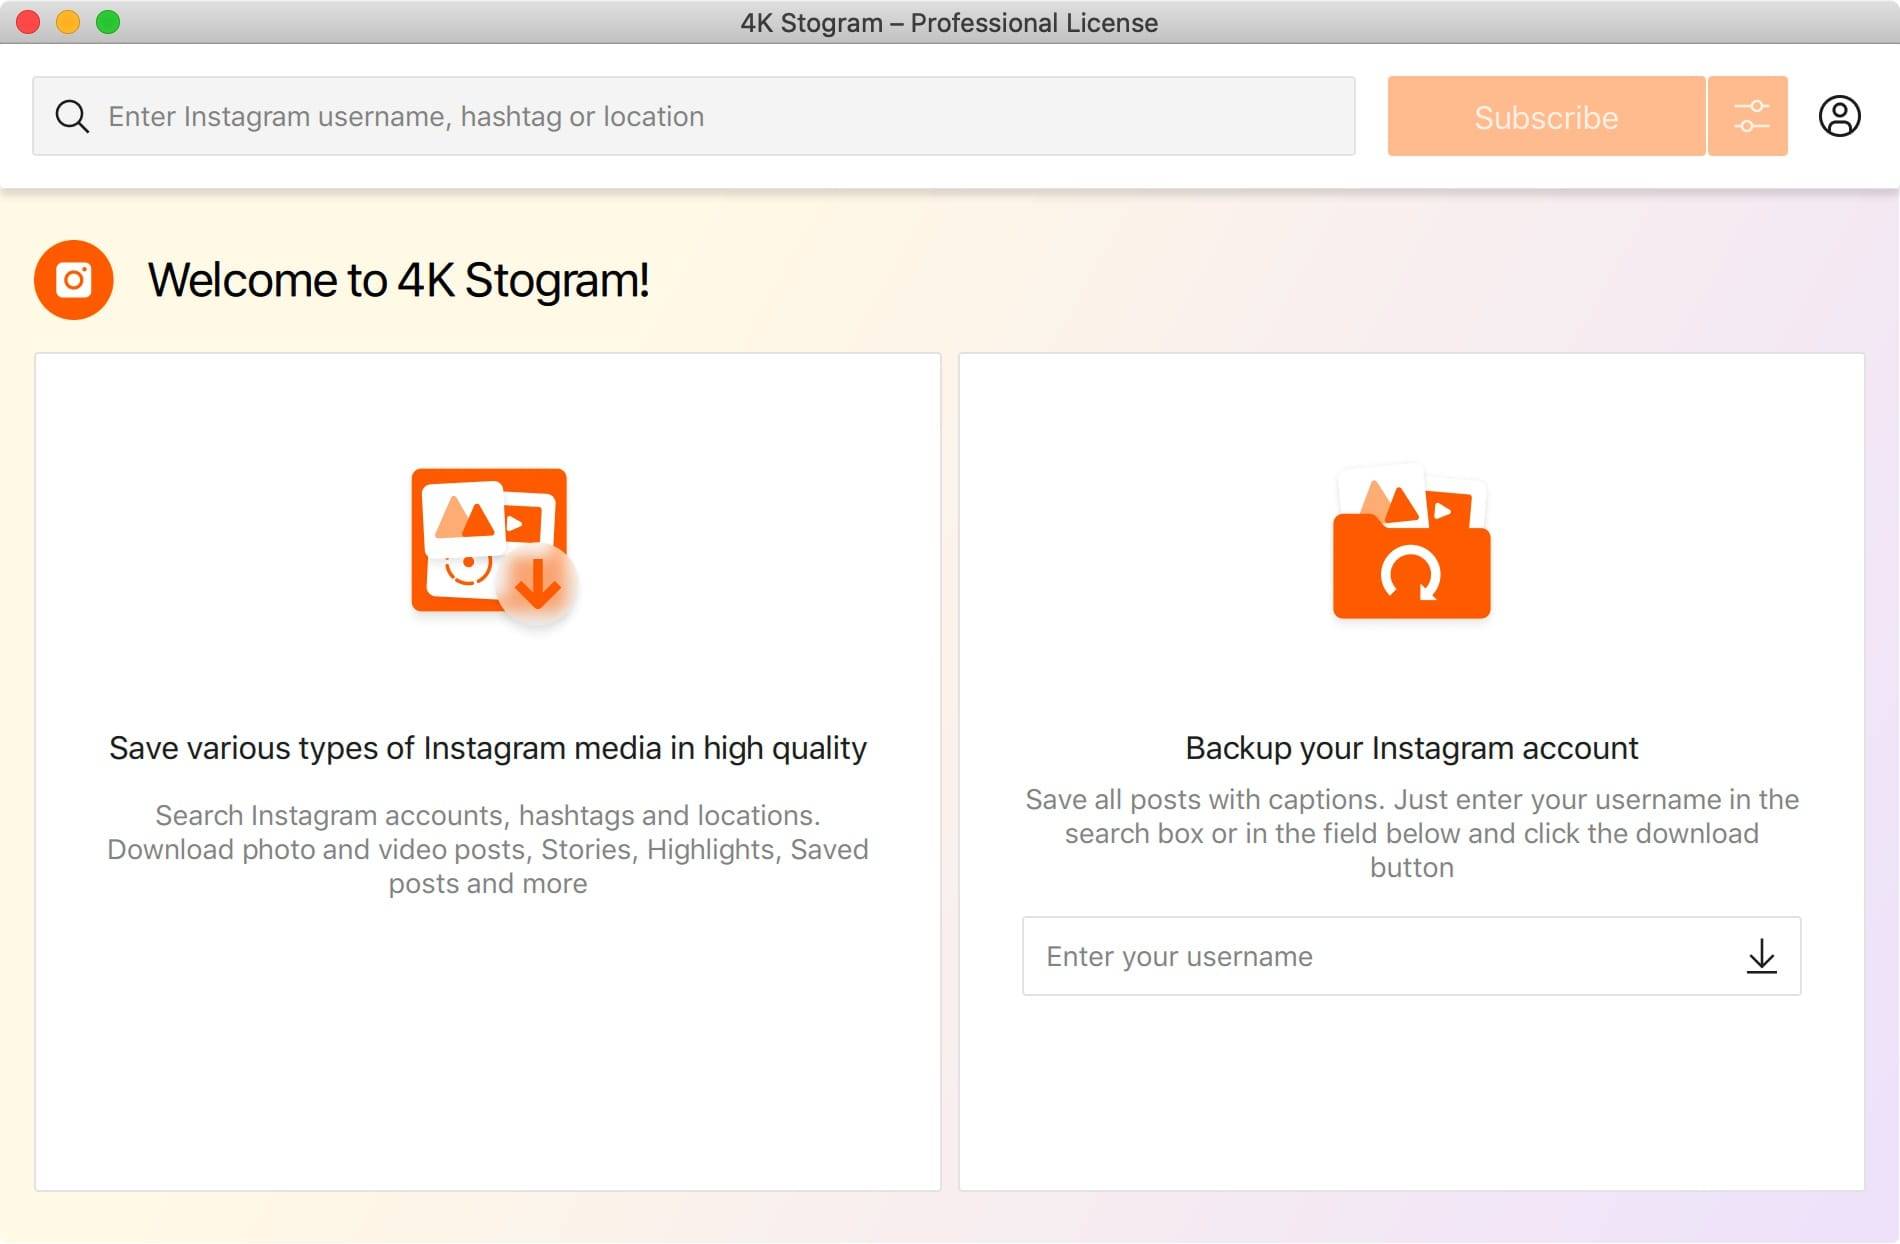Minimize the window with yellow button
The height and width of the screenshot is (1244, 1900).
pyautogui.click(x=68, y=22)
